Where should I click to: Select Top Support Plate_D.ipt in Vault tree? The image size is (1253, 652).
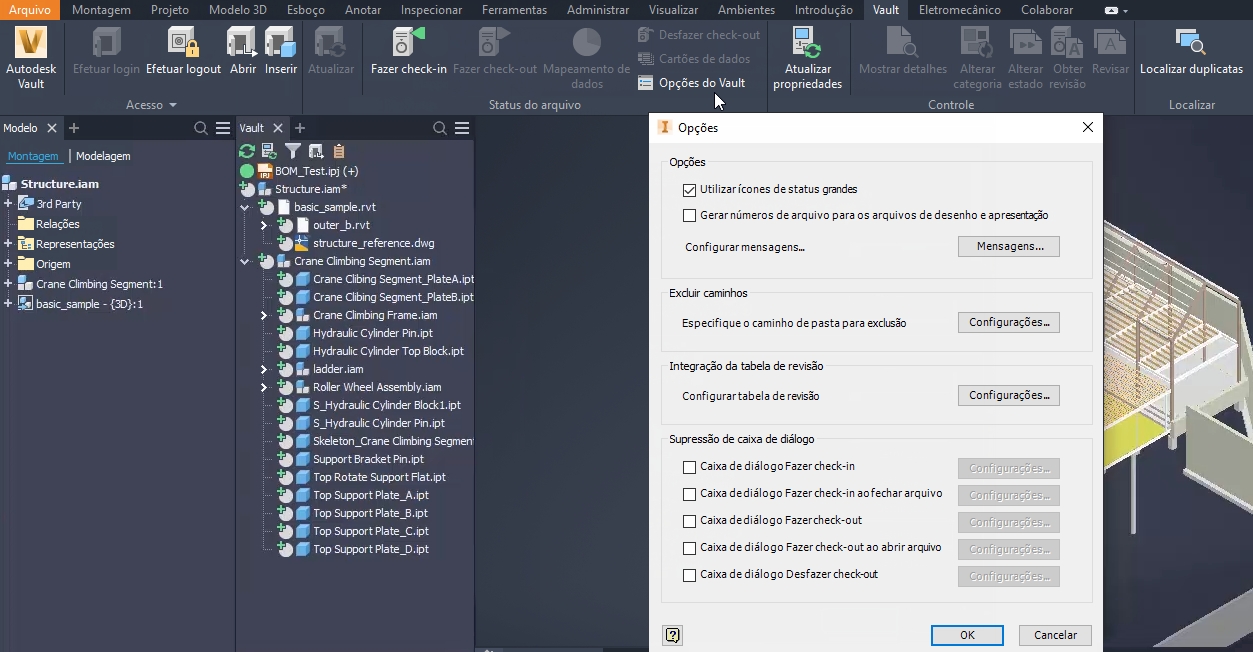[x=371, y=549]
